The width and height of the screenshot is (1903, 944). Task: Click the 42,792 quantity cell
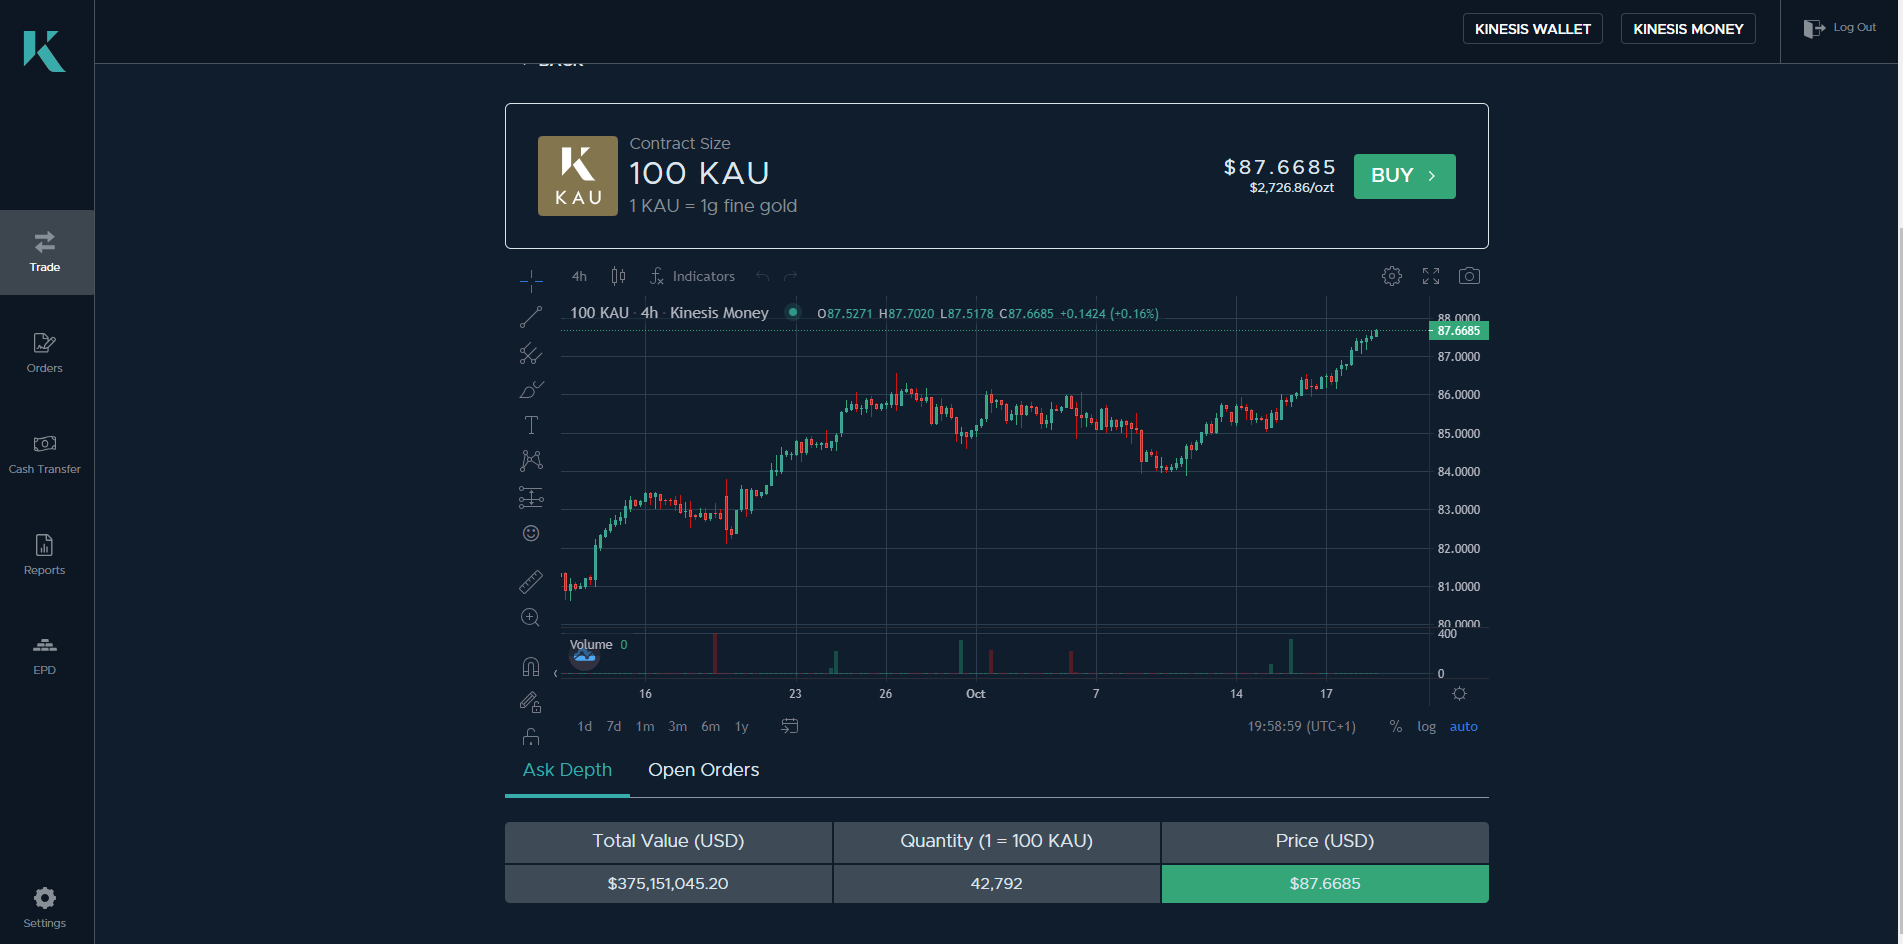pos(997,884)
